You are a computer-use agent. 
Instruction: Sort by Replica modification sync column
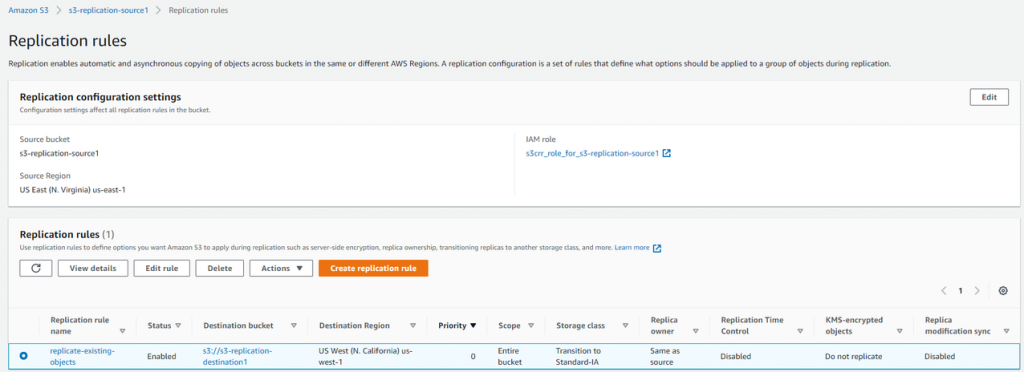click(1006, 331)
